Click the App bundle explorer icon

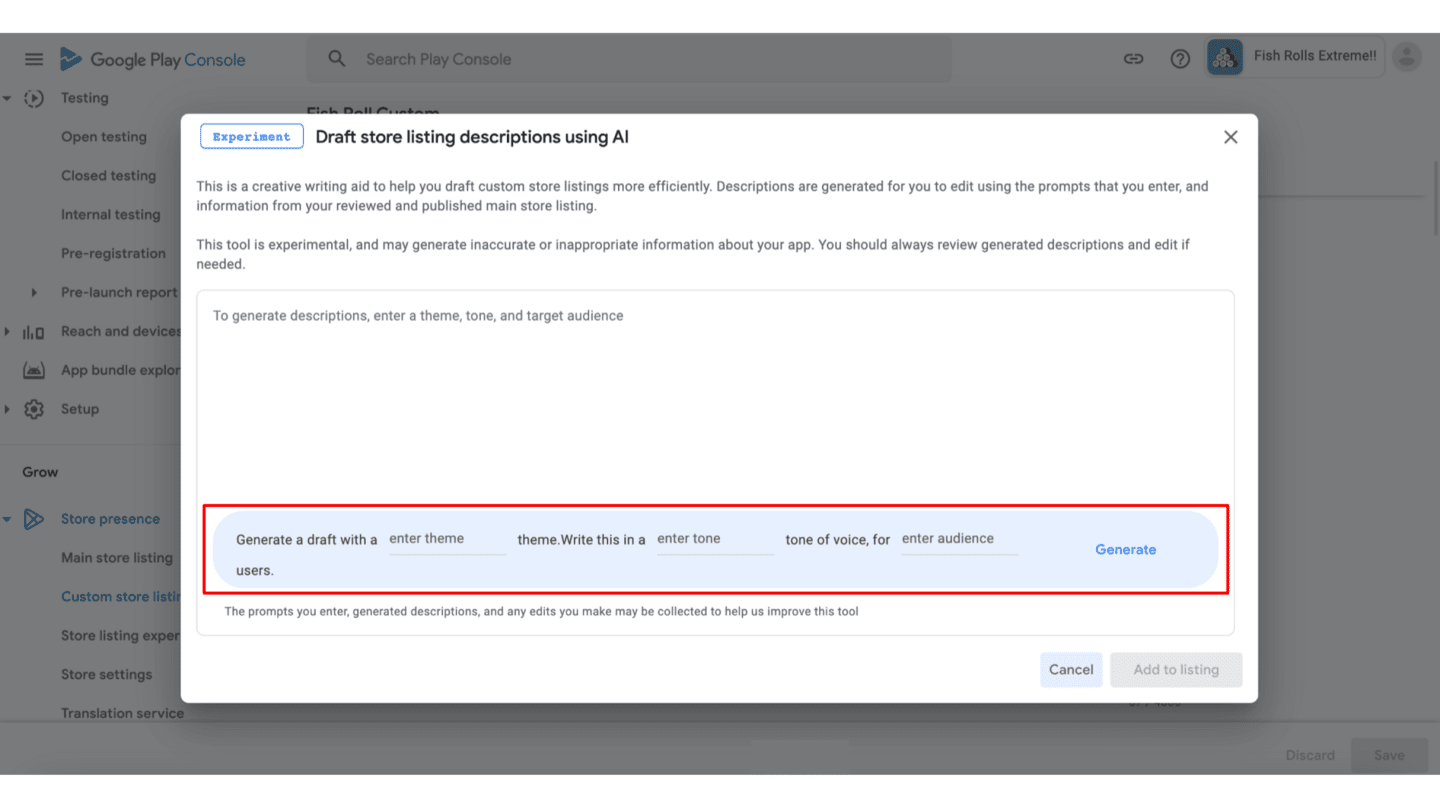pyautogui.click(x=34, y=370)
